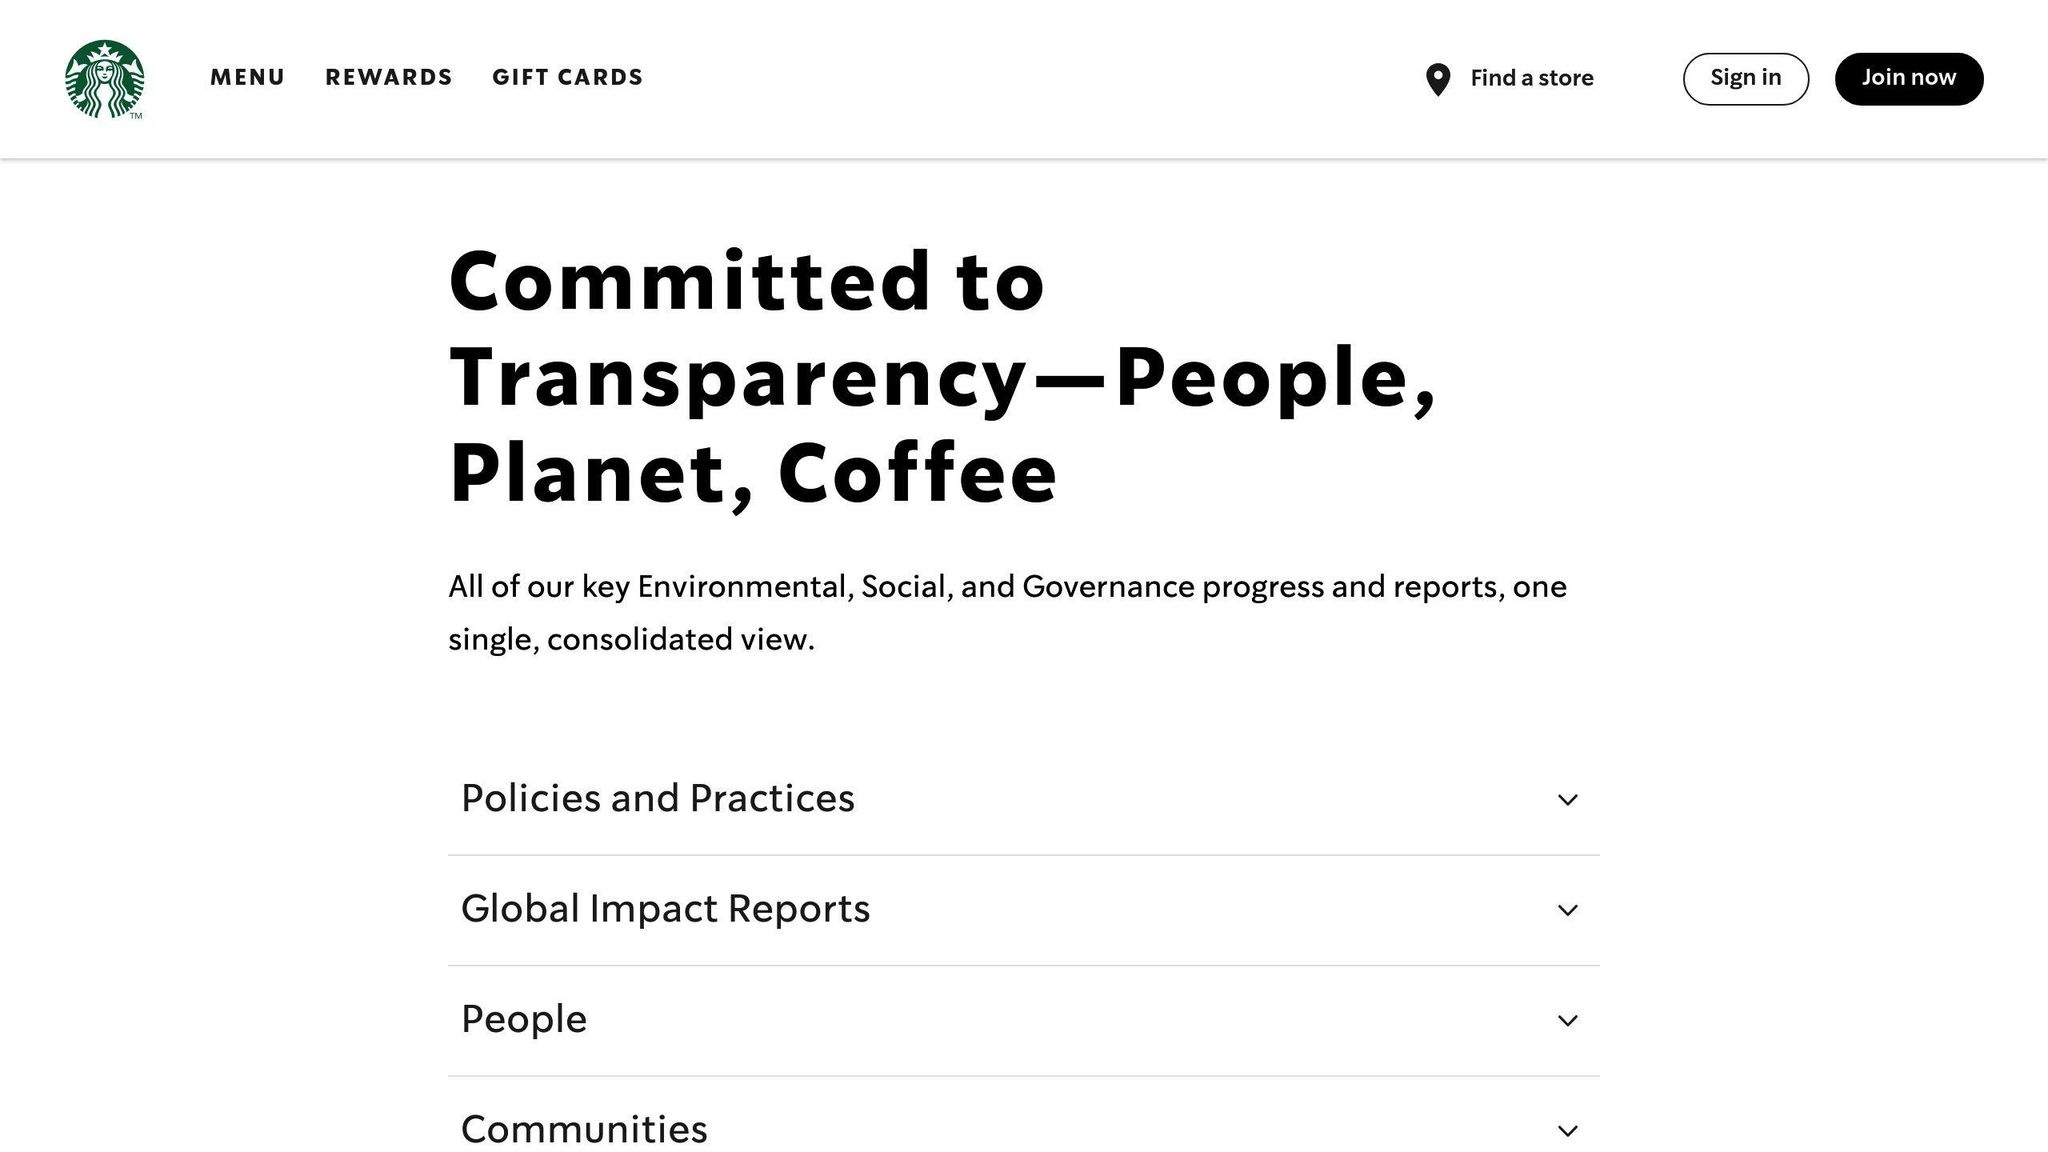This screenshot has width=2048, height=1152.
Task: Expand the Communities accordion row
Action: [x=584, y=1130]
